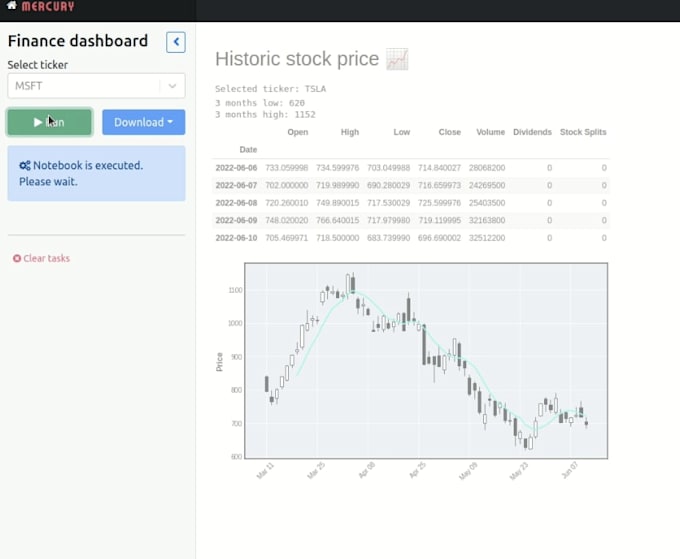Click the 2022-06-09 row date

coord(236,220)
